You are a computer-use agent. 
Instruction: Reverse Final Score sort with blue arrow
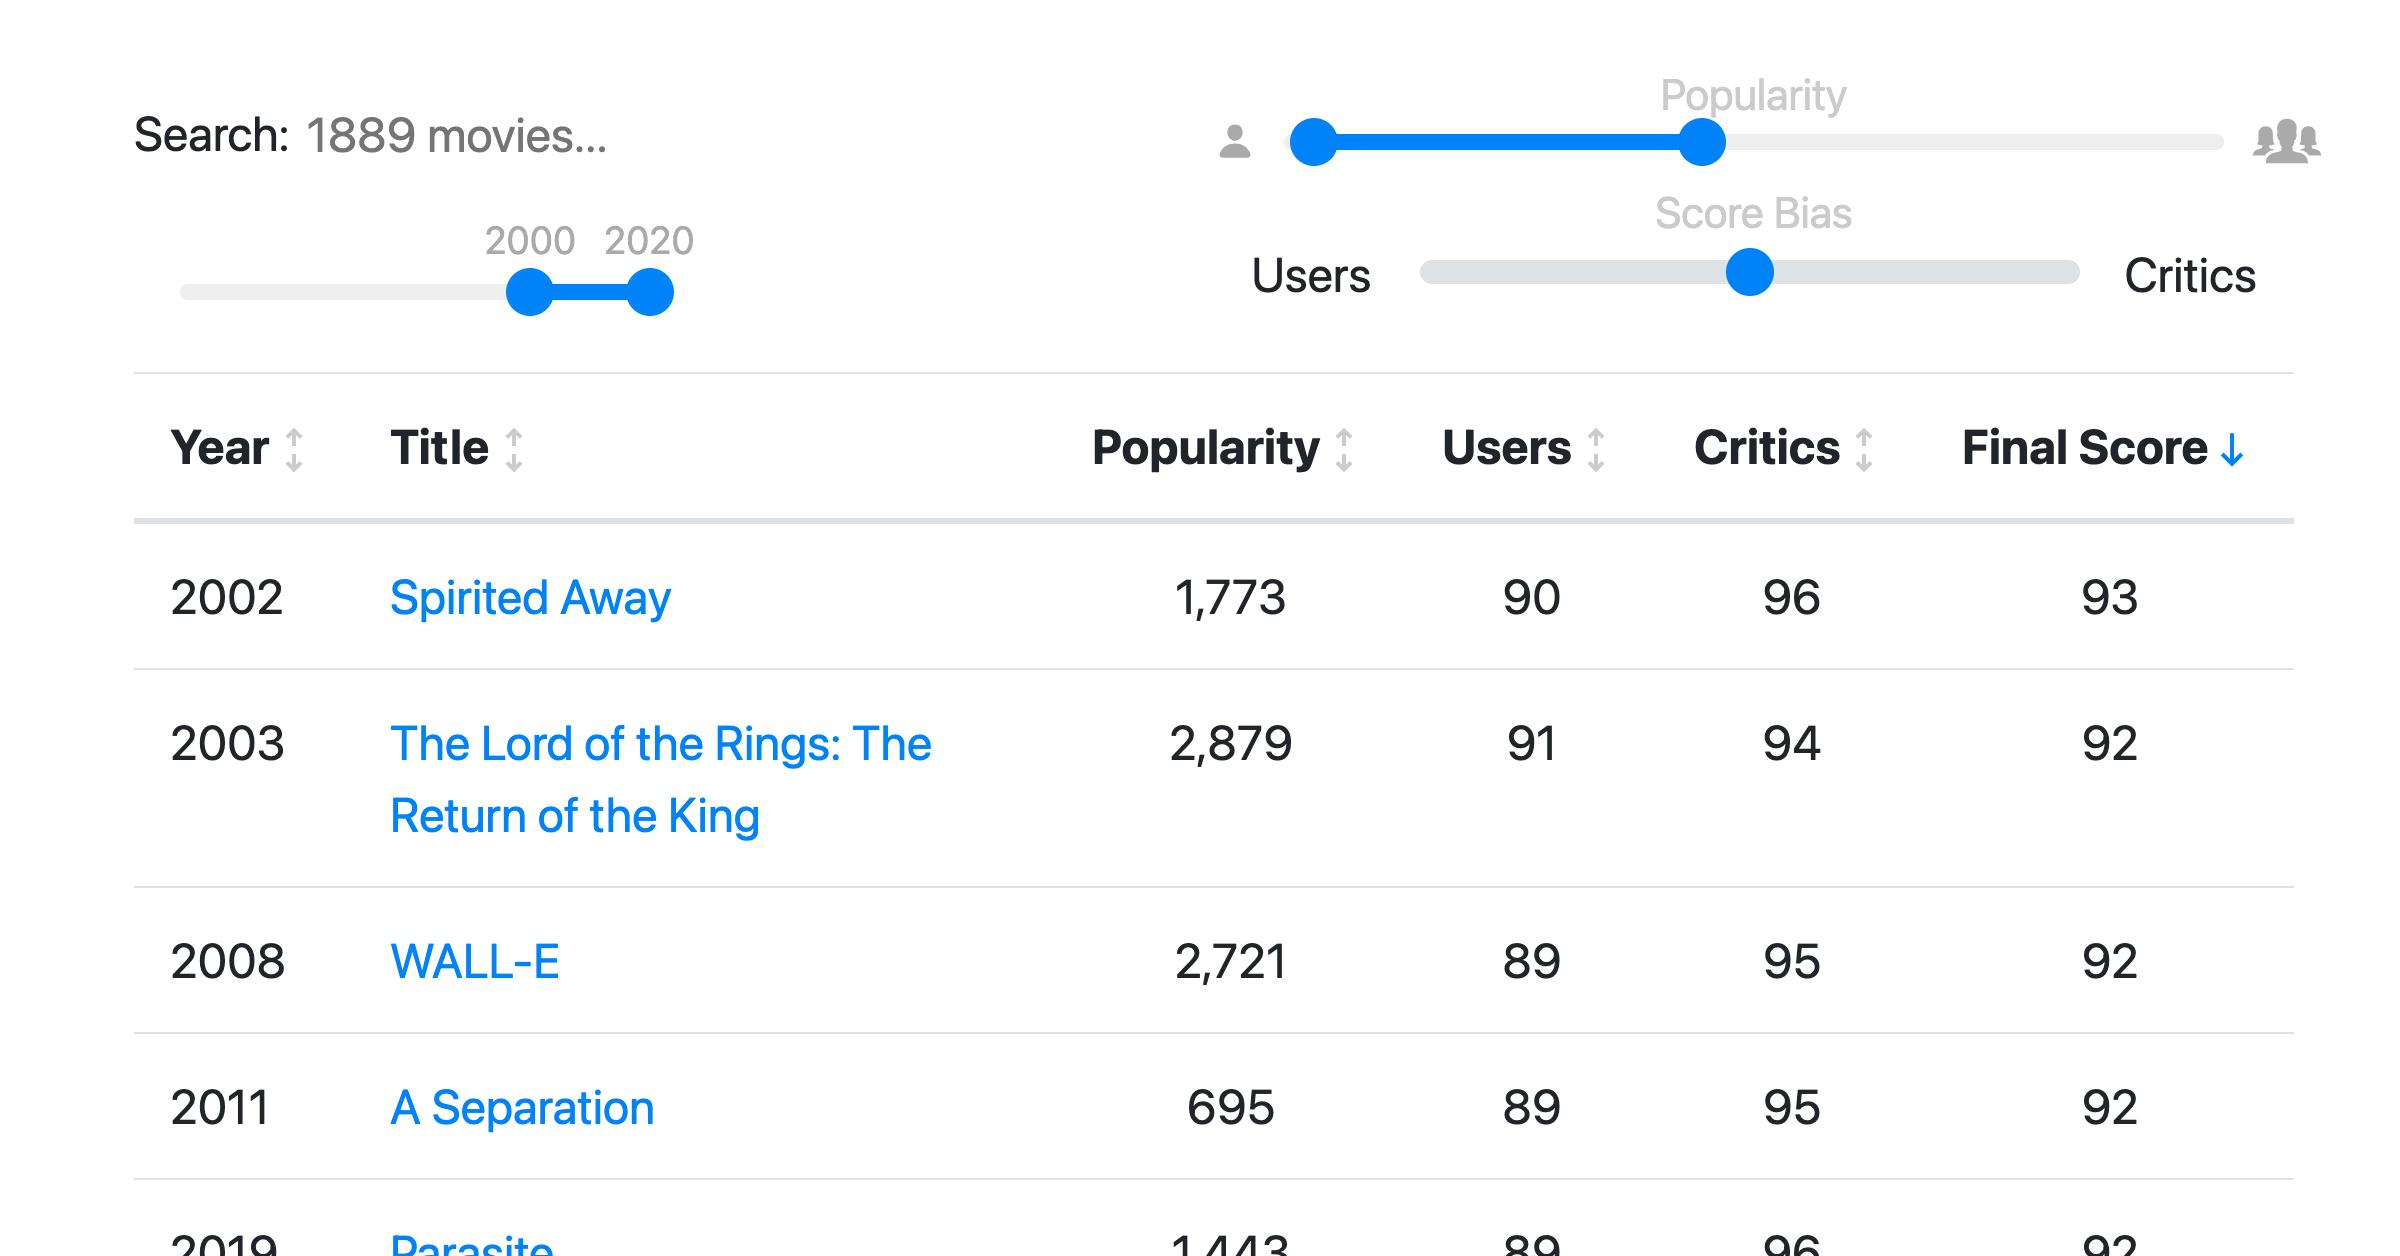[x=2232, y=450]
